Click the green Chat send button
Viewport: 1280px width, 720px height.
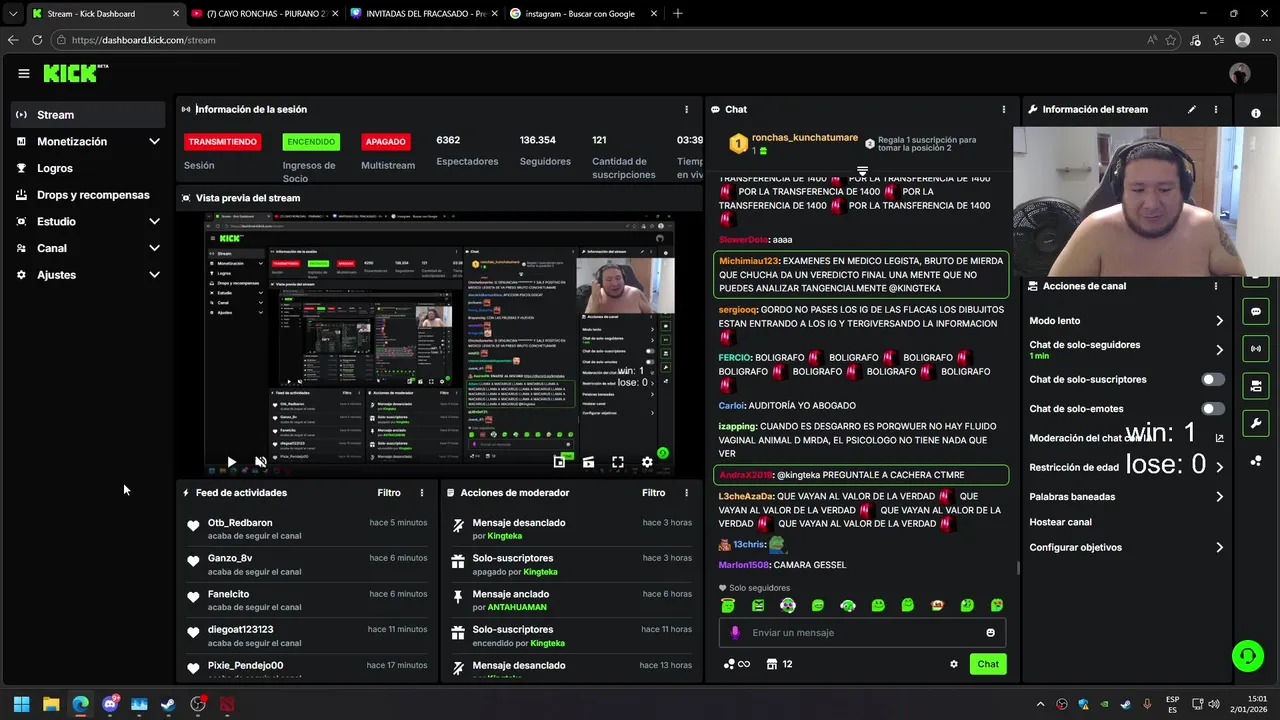[x=988, y=664]
